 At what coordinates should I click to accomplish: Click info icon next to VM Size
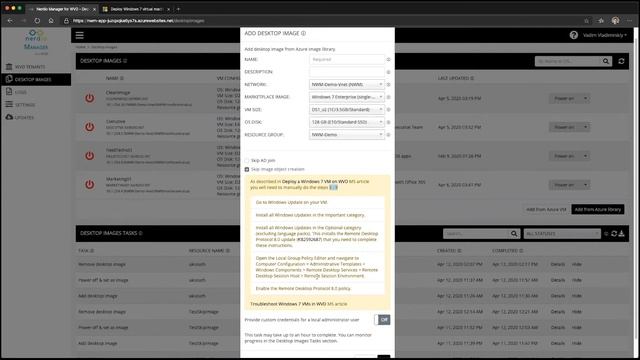tap(388, 110)
